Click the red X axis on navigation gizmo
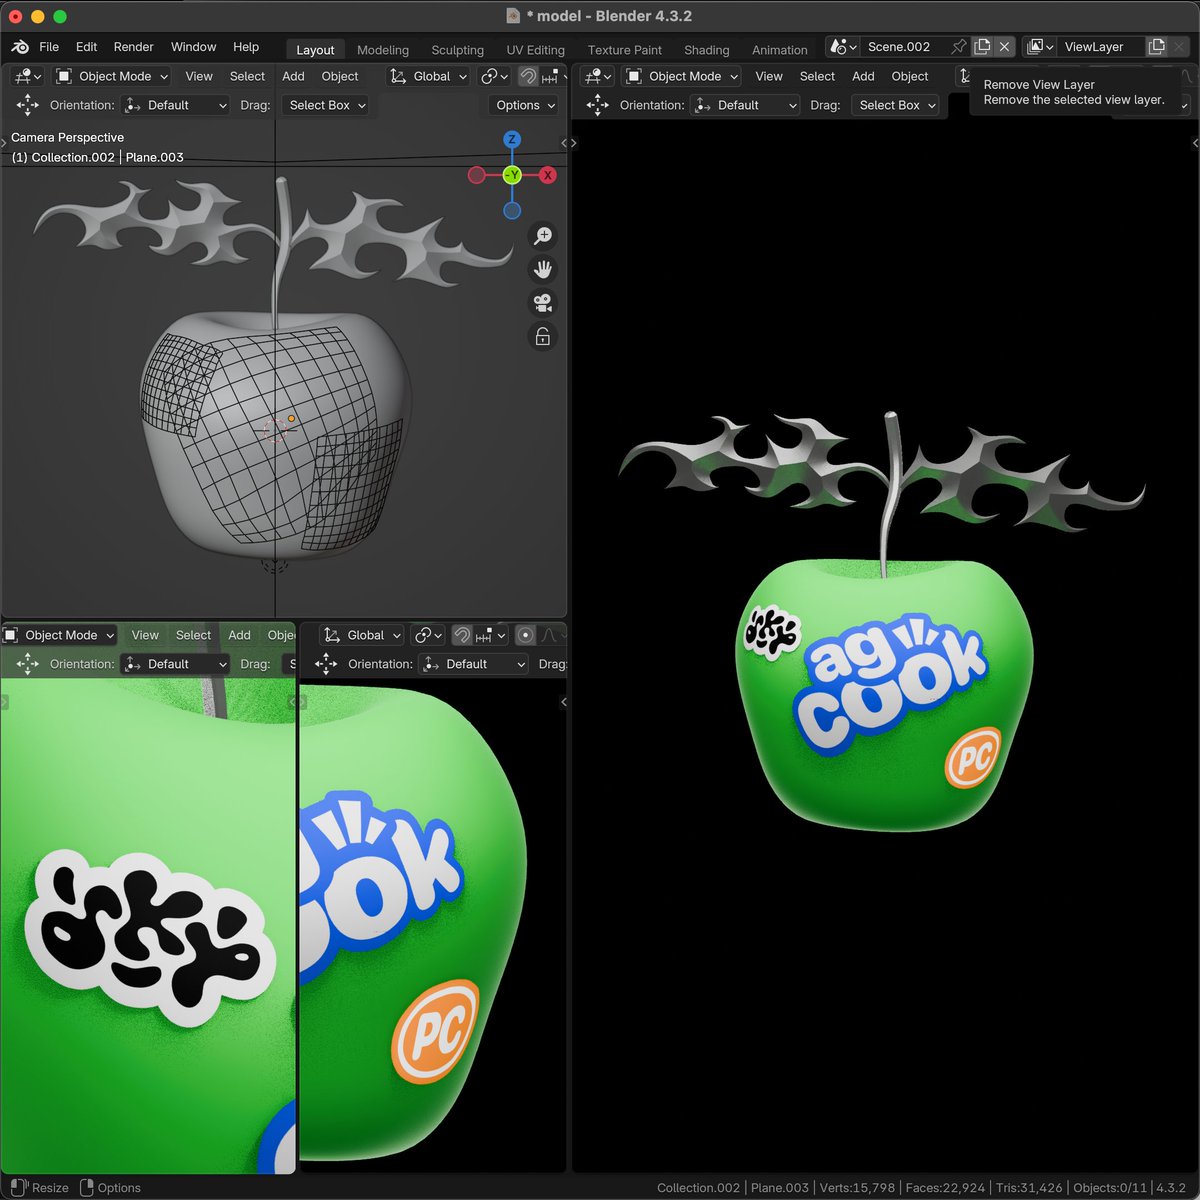The height and width of the screenshot is (1200, 1200). (548, 175)
